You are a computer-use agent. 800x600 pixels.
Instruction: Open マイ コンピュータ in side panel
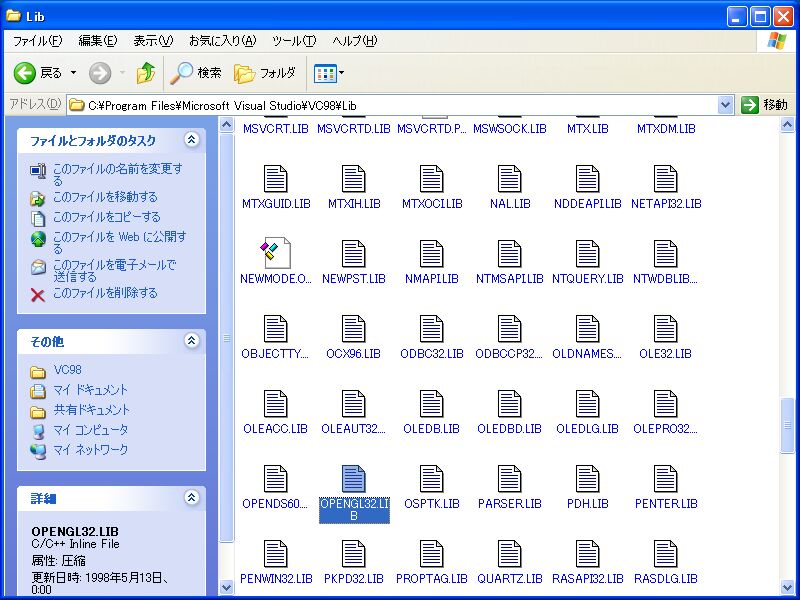point(91,430)
